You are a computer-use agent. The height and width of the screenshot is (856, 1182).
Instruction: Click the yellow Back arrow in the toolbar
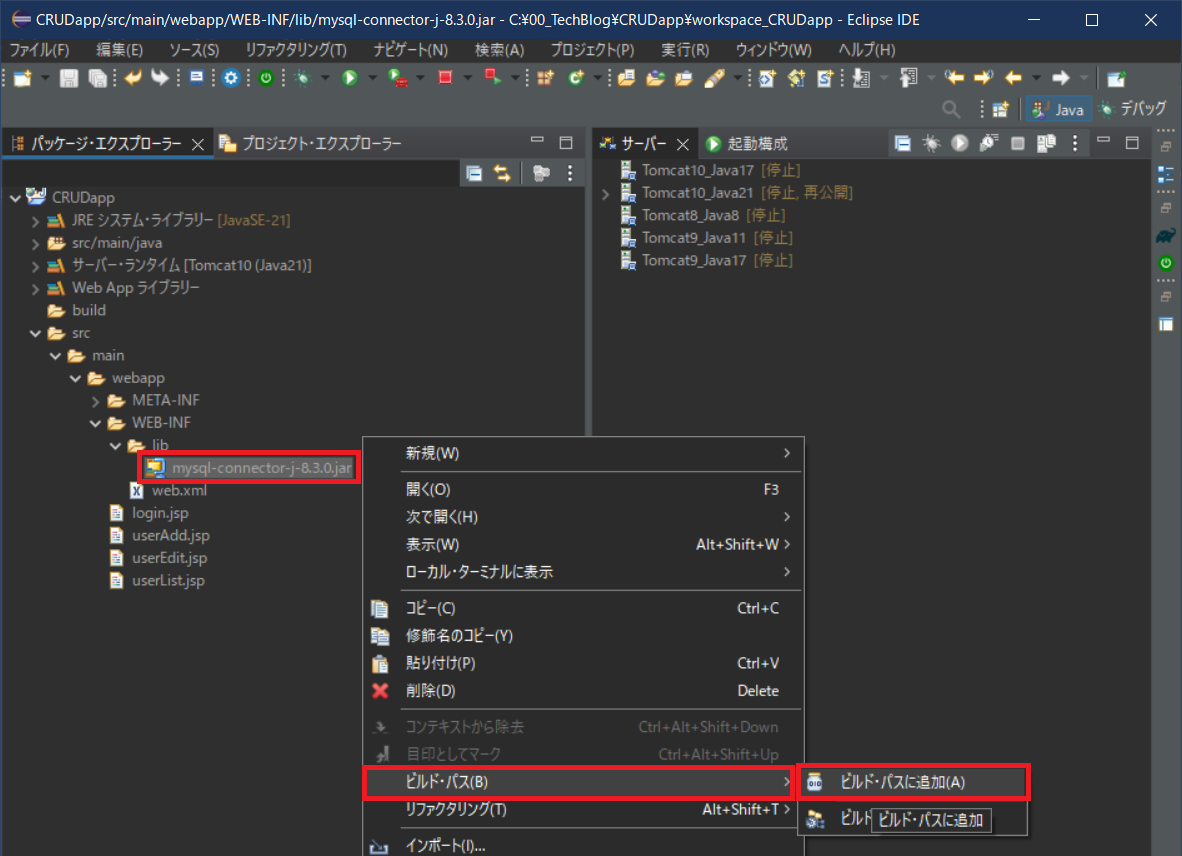coord(1013,78)
